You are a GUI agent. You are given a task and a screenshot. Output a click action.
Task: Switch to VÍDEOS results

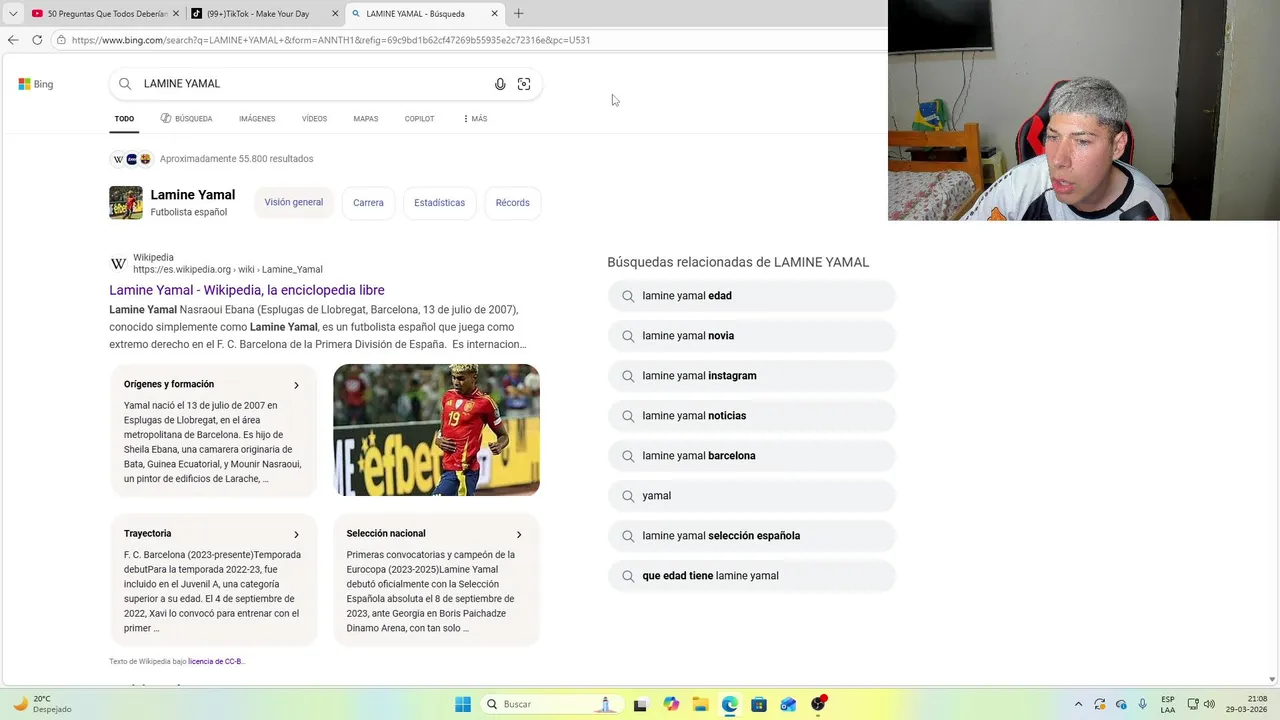314,119
